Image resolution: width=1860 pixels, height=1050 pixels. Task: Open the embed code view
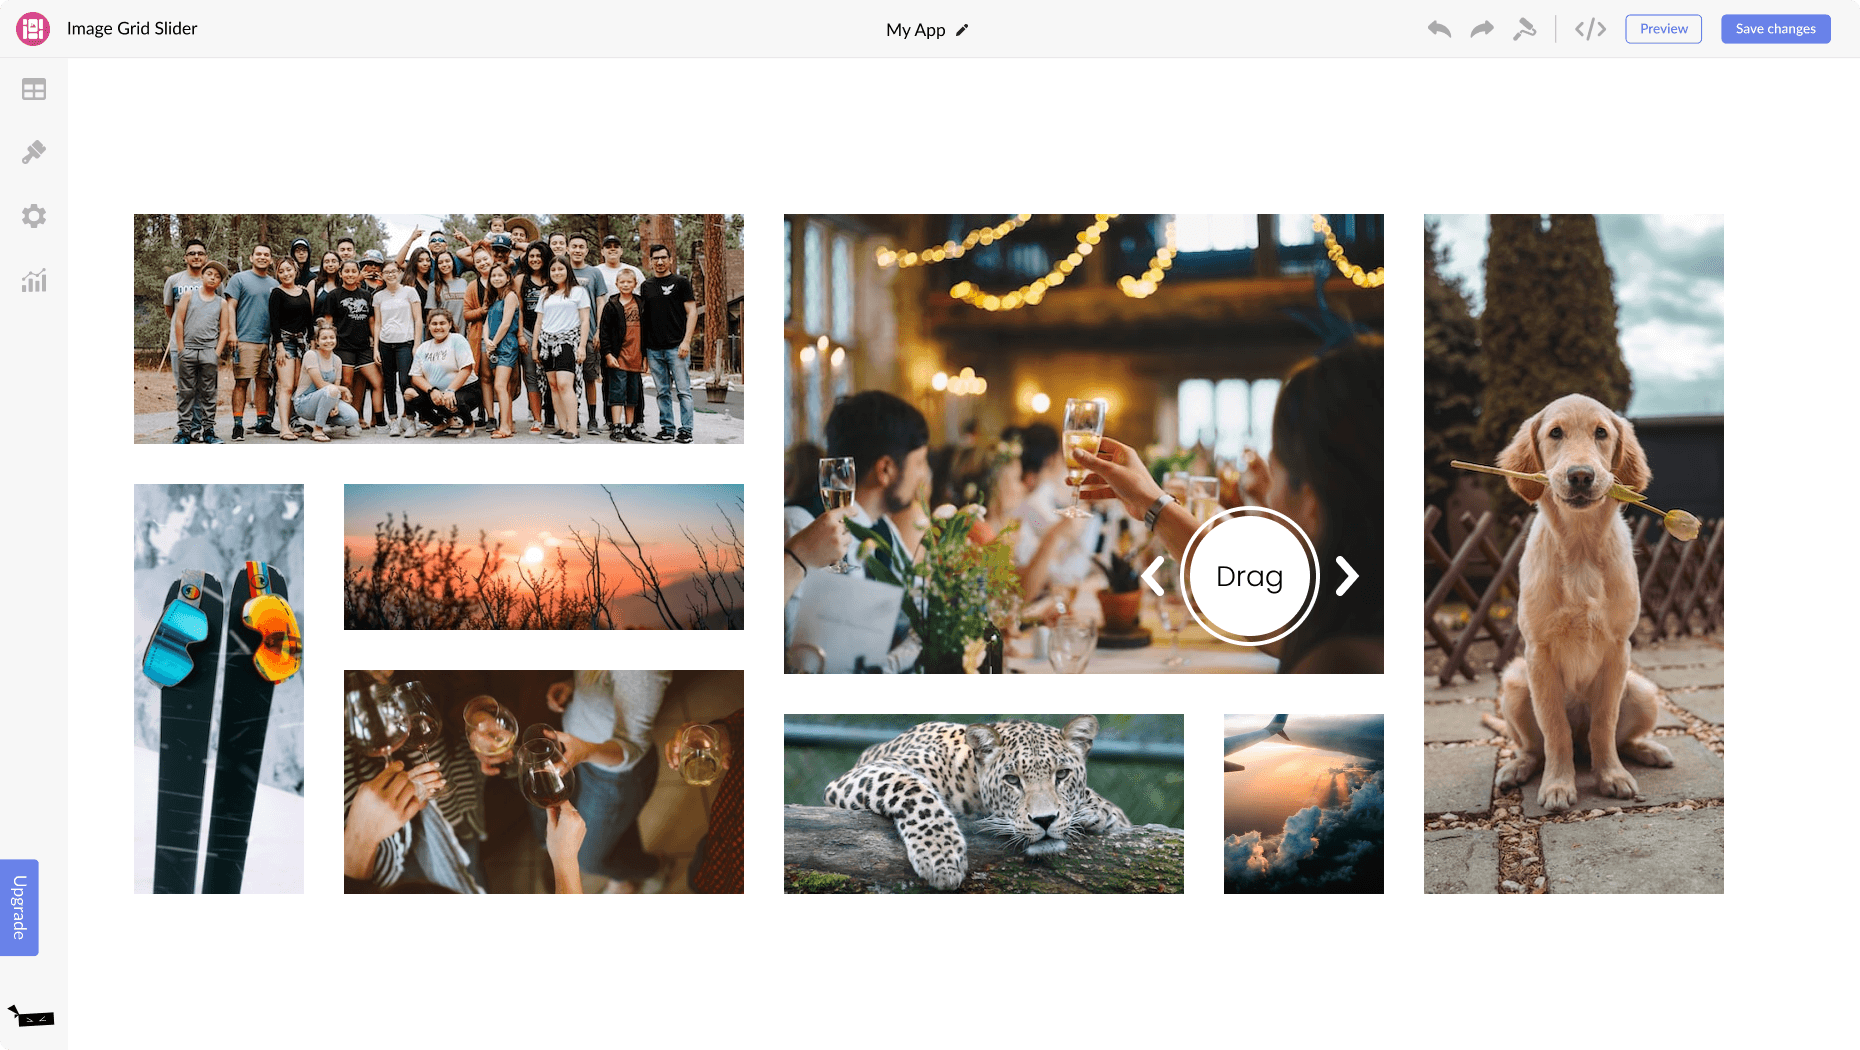point(1590,29)
